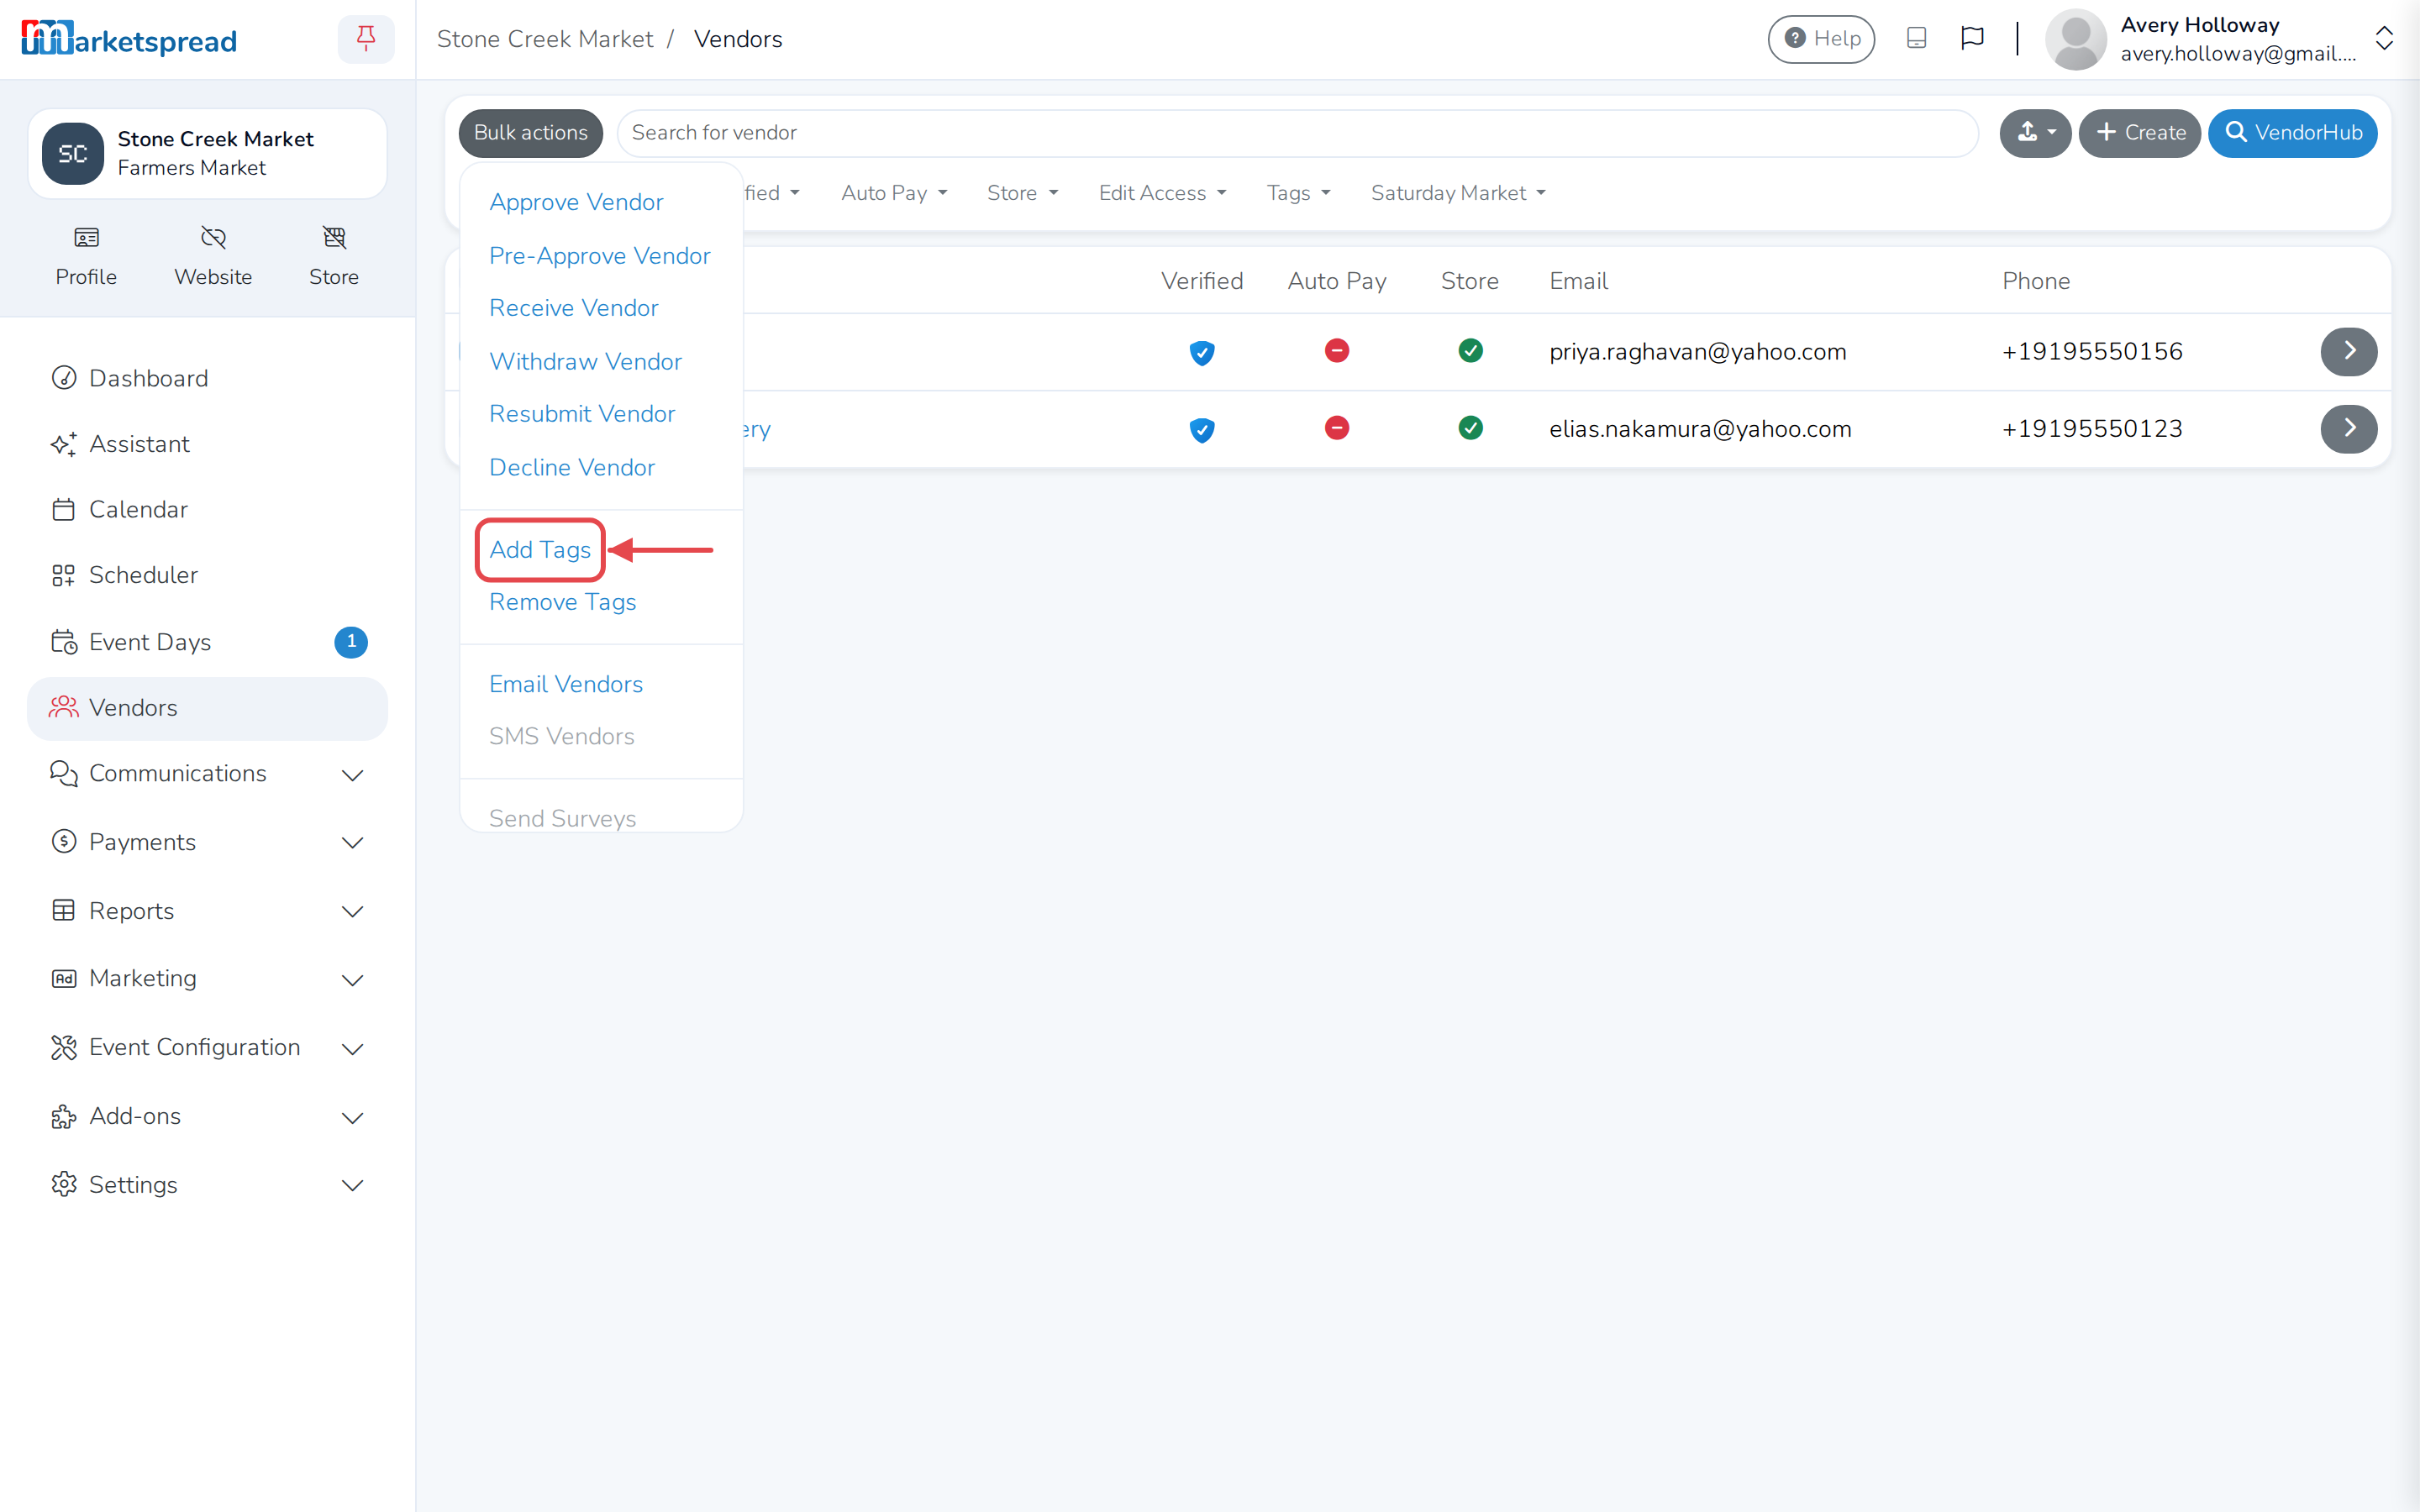Click Auto Pay red icon for elias.nakamura
The width and height of the screenshot is (2420, 1512).
(1336, 428)
